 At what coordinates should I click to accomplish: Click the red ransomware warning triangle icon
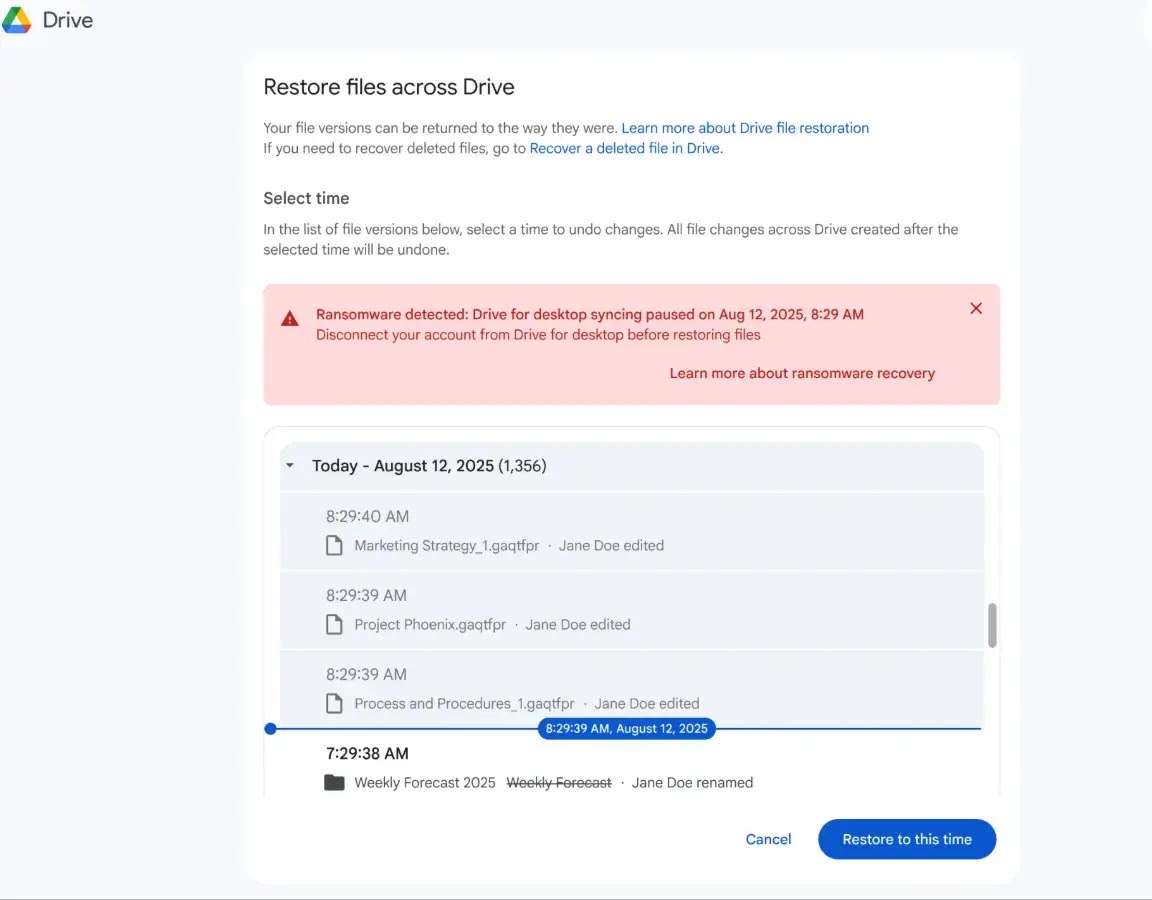289,318
